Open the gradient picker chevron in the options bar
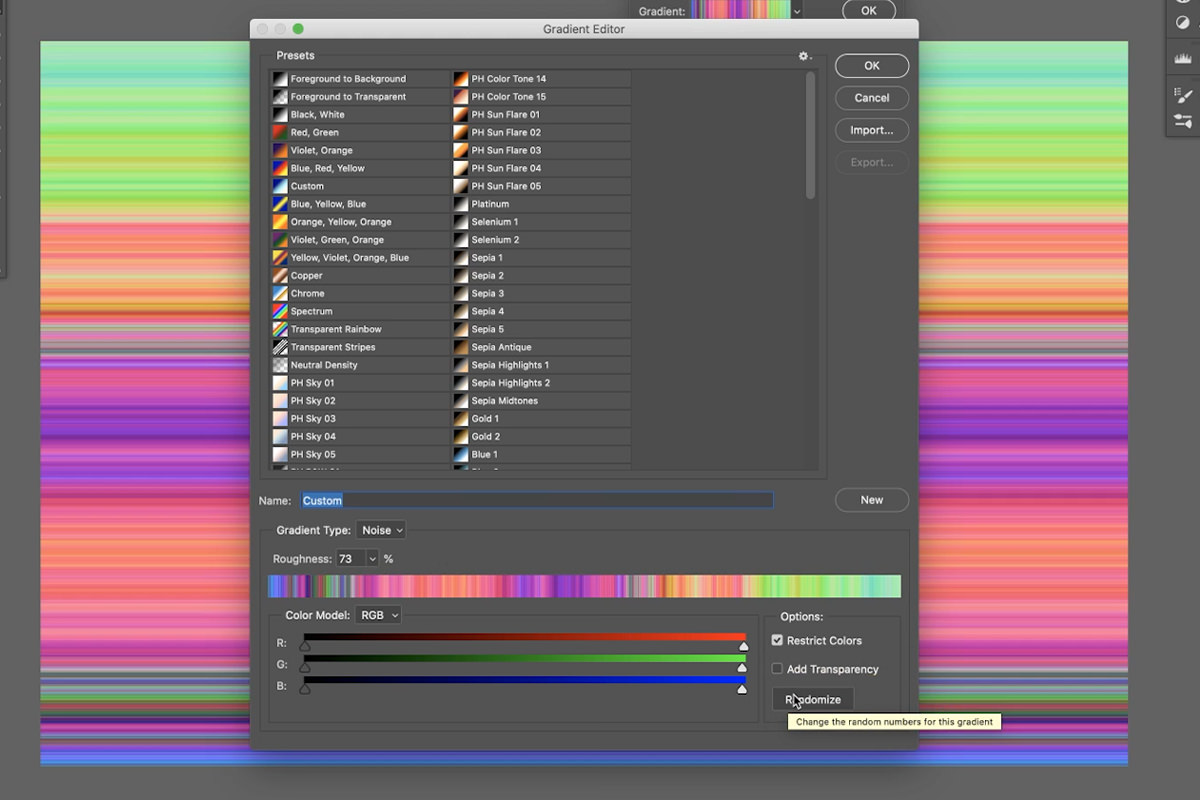This screenshot has width=1200, height=800. [795, 10]
